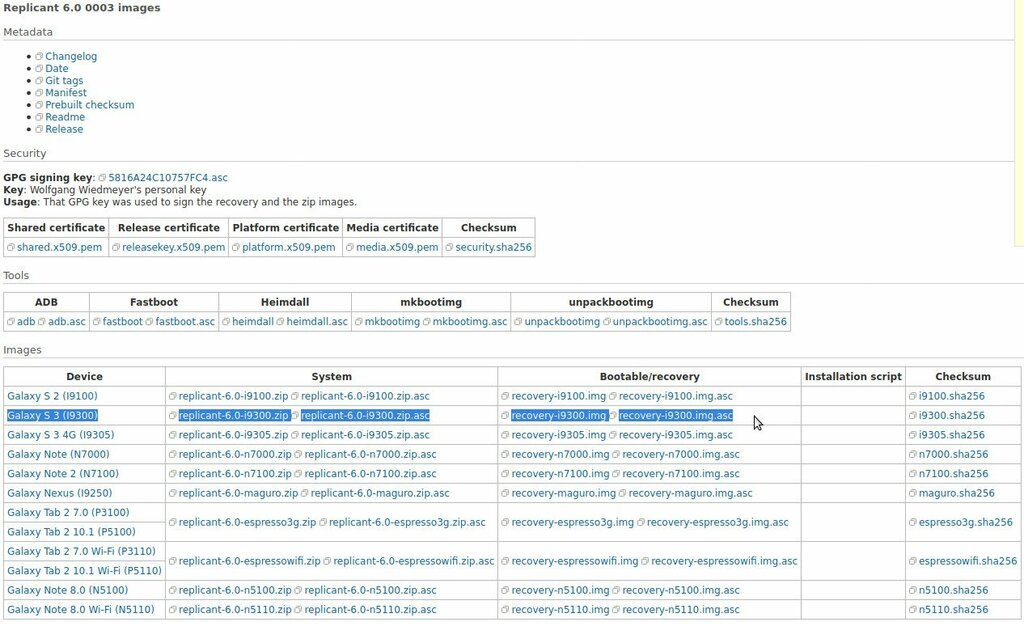Open the Changelog metadata link
Screen dimensions: 1024x626
[x=71, y=57]
